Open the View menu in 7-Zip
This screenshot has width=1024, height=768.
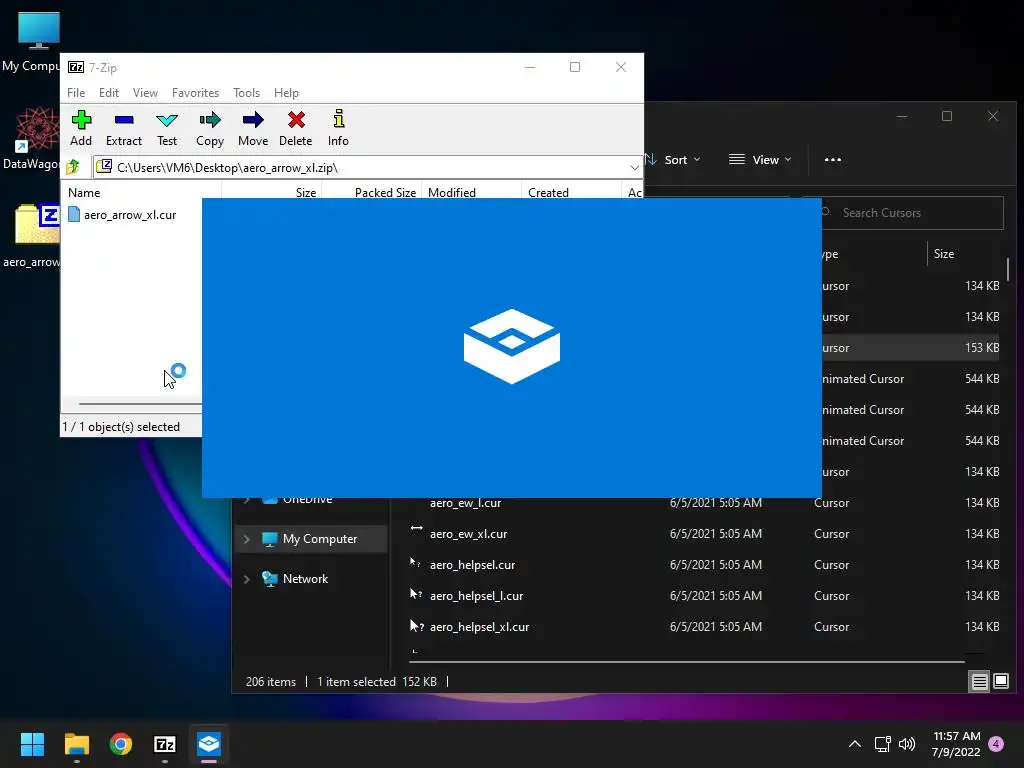[x=145, y=93]
